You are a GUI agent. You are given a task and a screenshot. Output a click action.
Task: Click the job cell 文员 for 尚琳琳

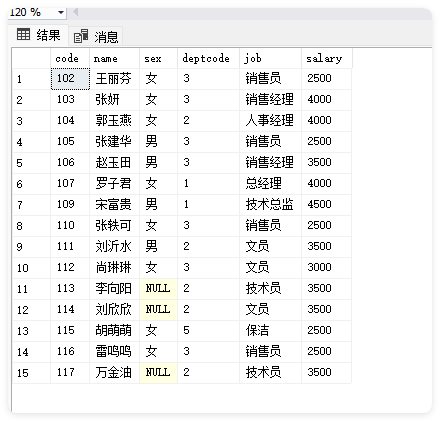click(x=270, y=268)
